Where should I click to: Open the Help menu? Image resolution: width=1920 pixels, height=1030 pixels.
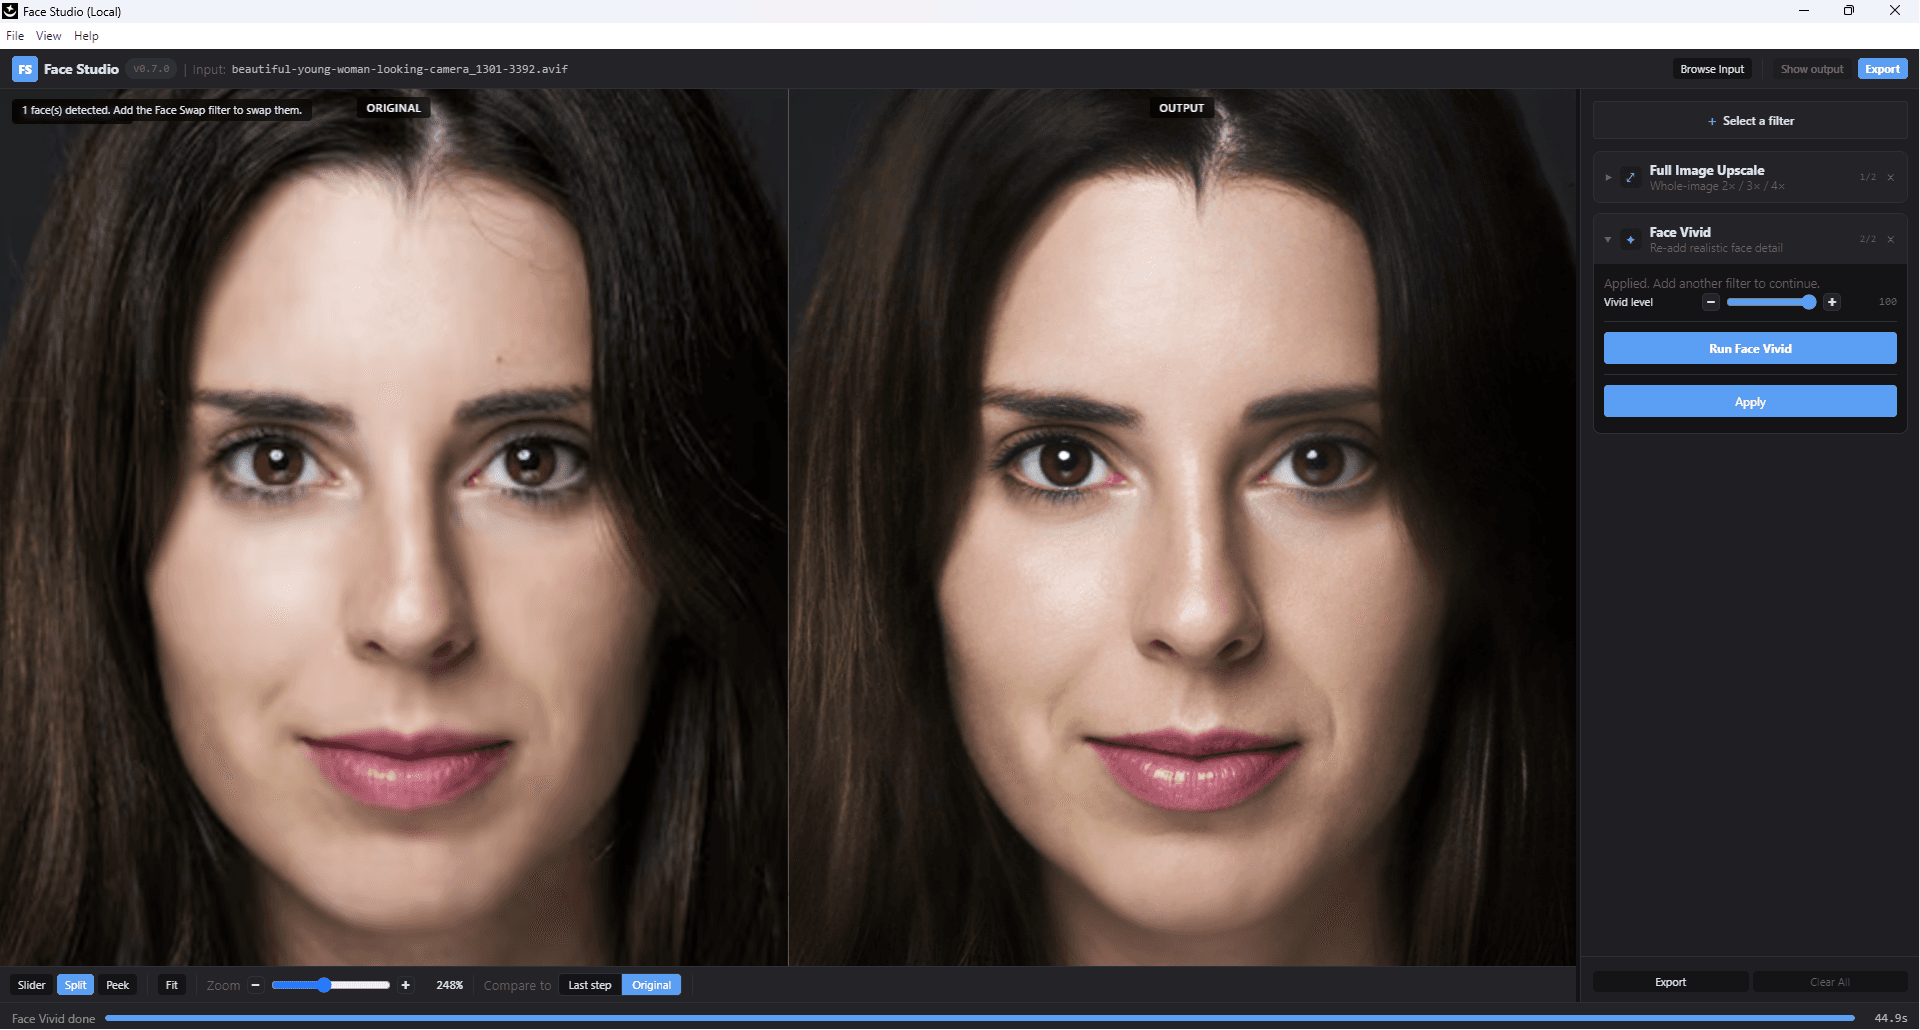tap(86, 36)
